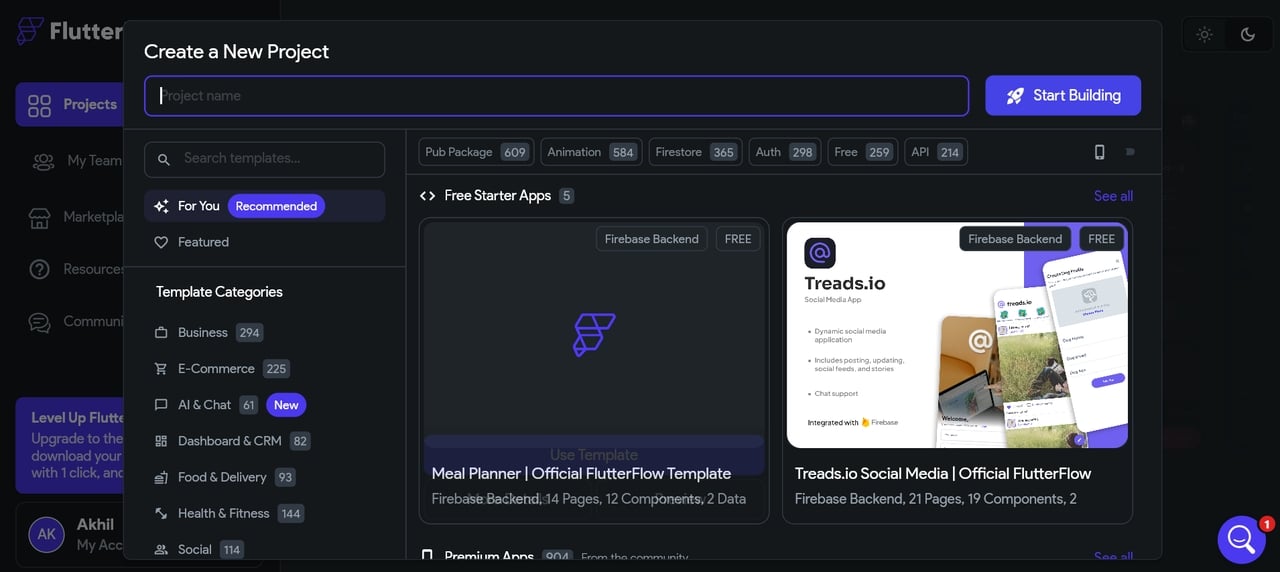Click the New badge on AI & Chat
Viewport: 1280px width, 572px height.
(286, 405)
